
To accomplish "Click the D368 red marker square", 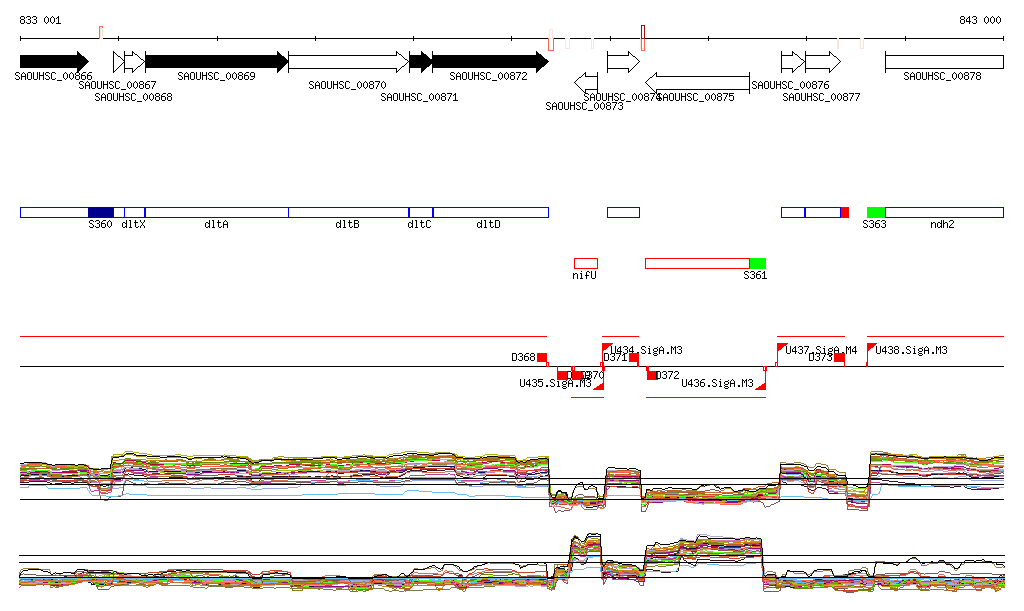I will coord(541,357).
